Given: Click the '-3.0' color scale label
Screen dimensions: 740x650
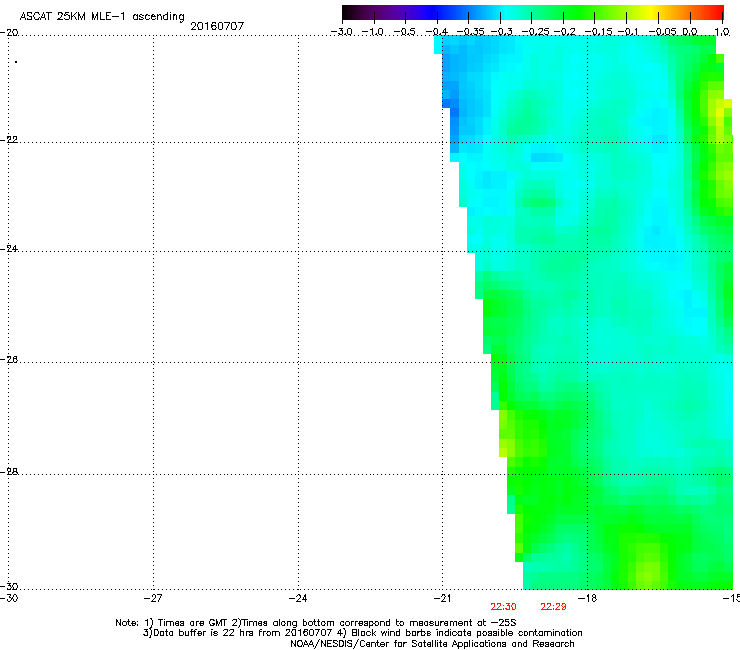Looking at the screenshot, I should tap(342, 32).
